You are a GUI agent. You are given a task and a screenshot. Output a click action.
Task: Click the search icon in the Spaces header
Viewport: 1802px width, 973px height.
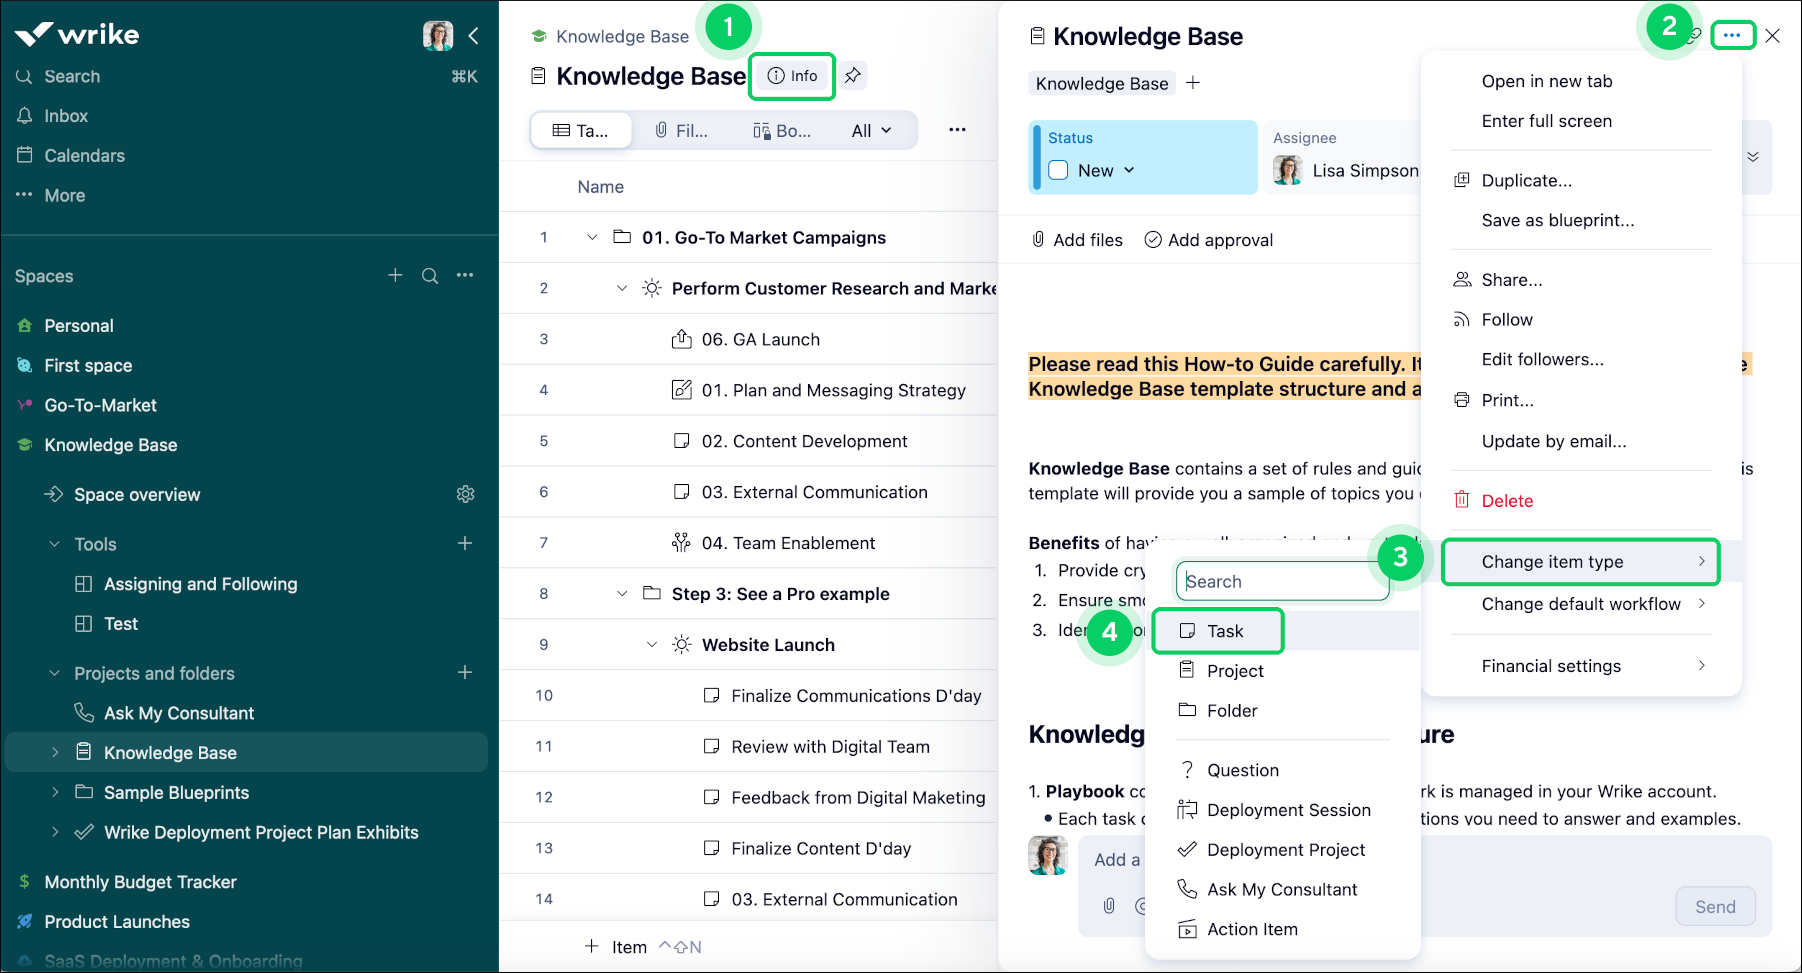[430, 275]
